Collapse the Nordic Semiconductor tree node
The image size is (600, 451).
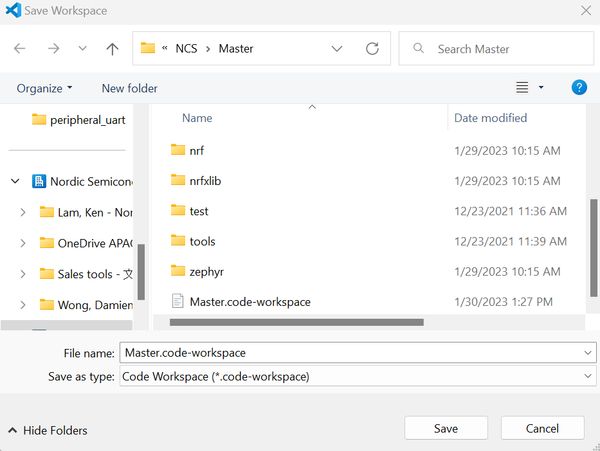click(x=15, y=182)
